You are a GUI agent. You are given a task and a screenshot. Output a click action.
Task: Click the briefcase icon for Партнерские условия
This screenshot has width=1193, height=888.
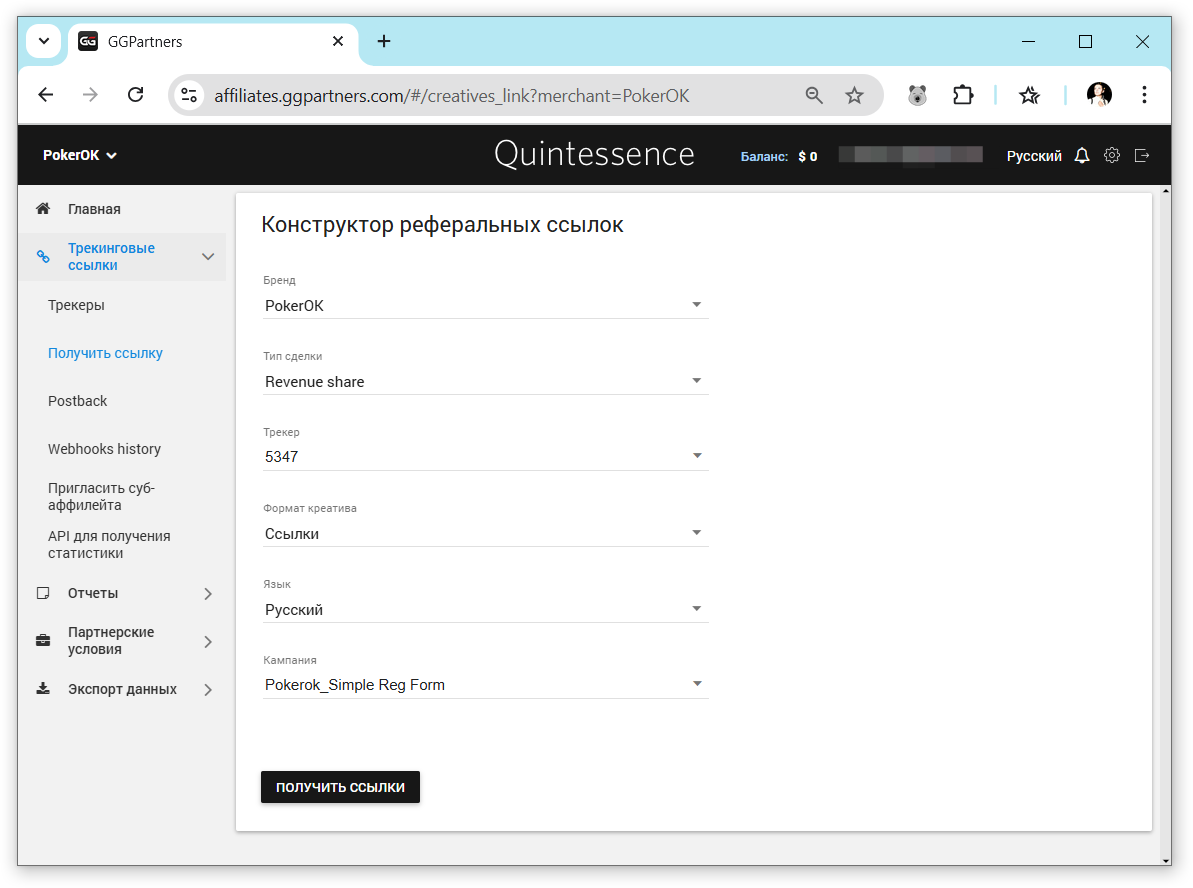(x=43, y=641)
